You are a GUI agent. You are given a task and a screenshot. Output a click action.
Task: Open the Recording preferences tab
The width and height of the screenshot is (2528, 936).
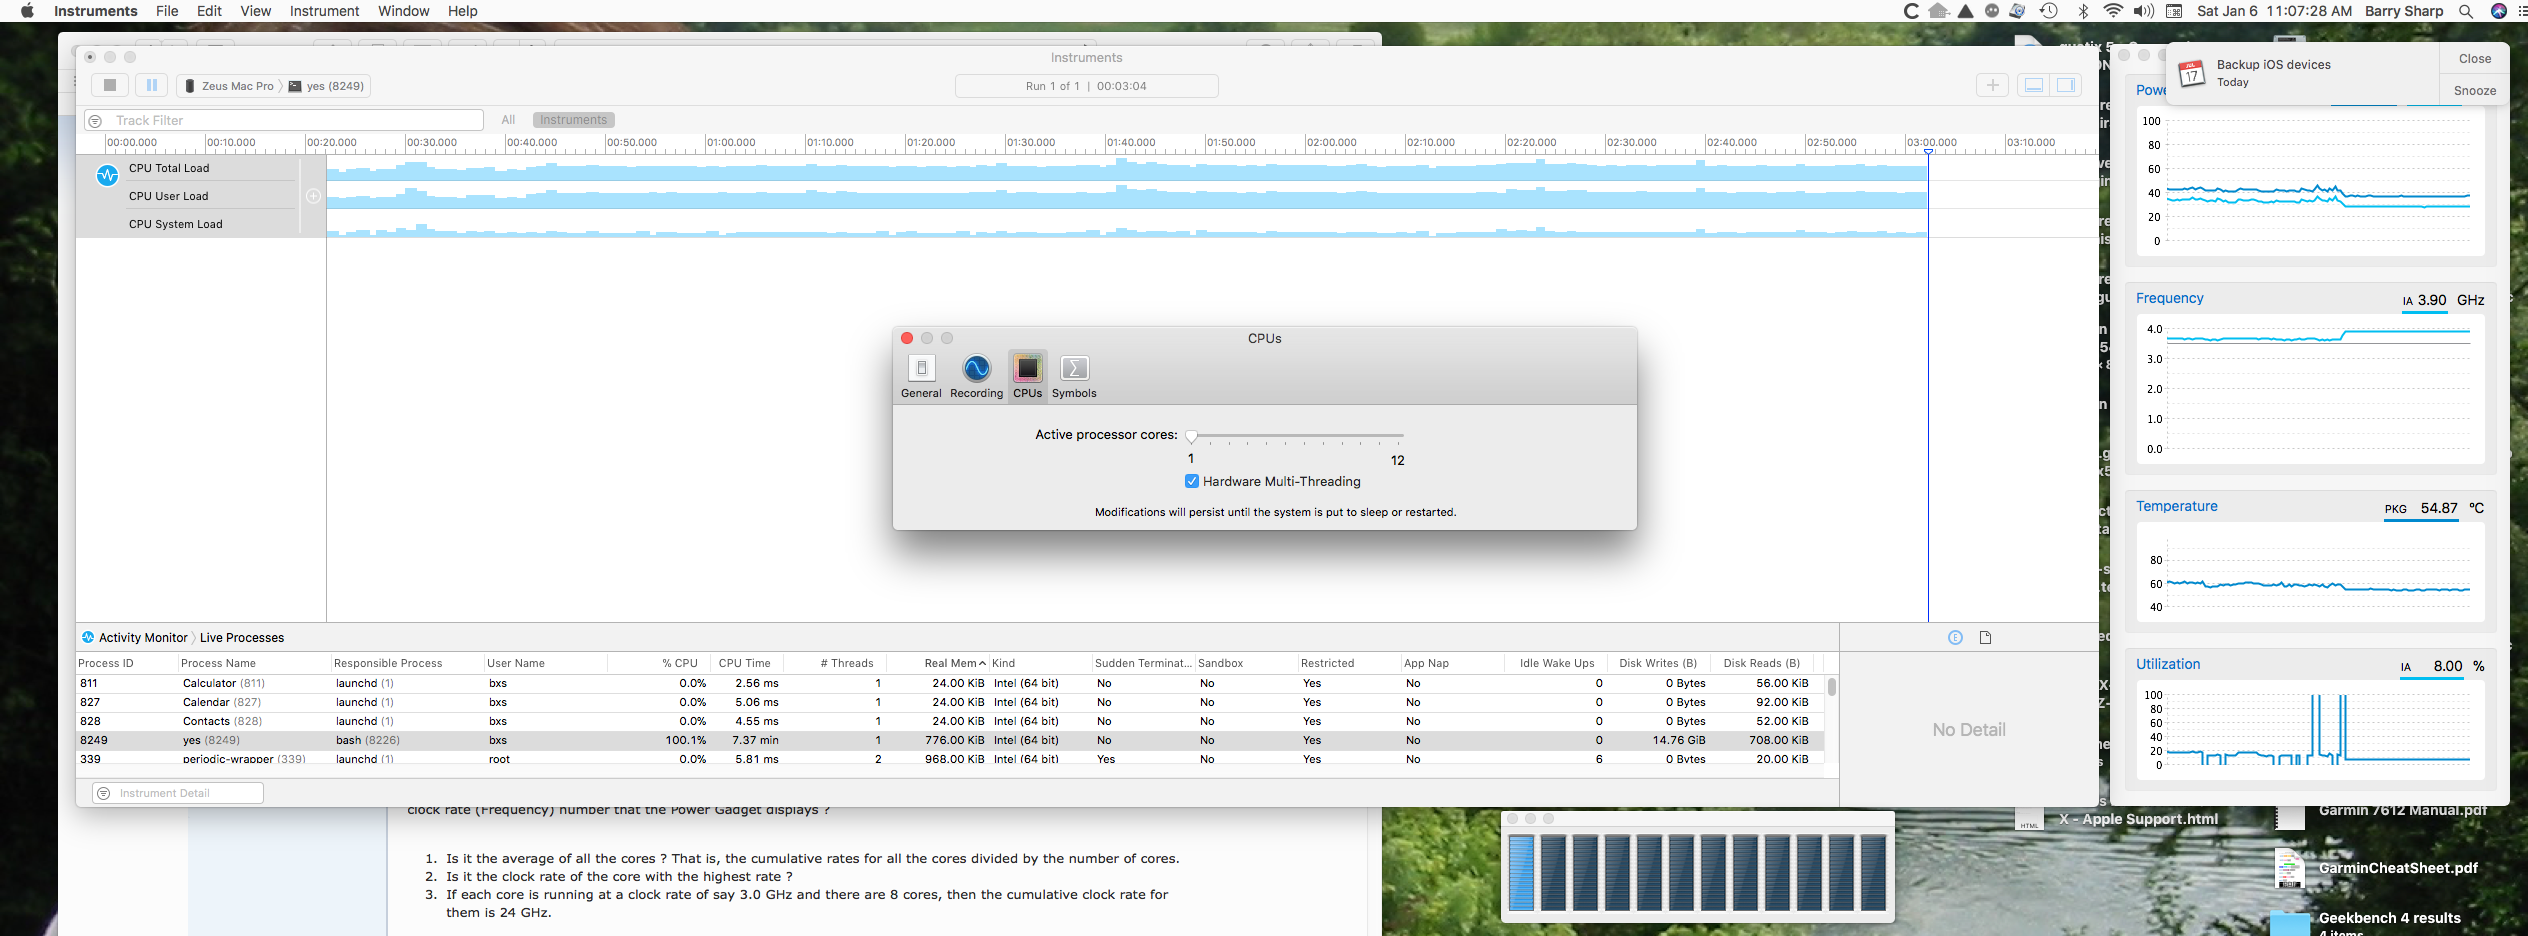point(976,376)
